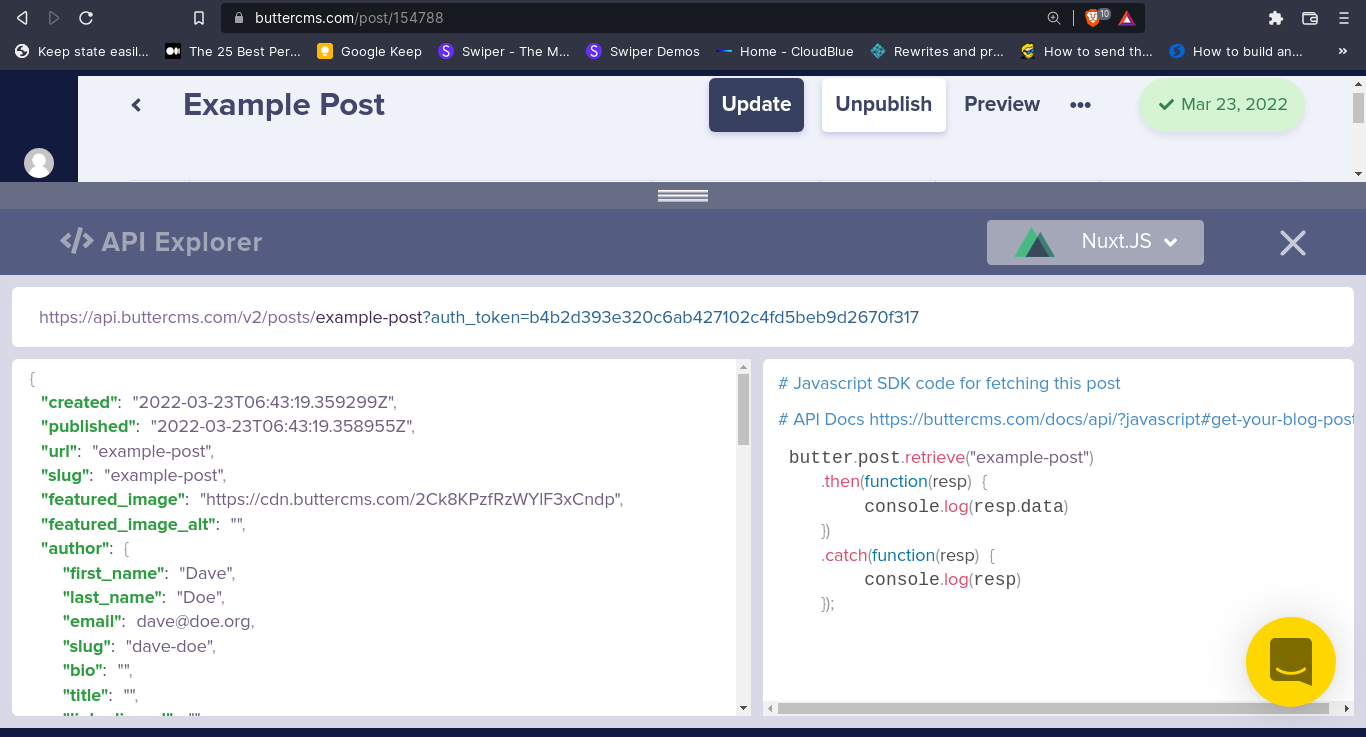
Task: Click butter.post.retrieve code line
Action: coord(941,457)
